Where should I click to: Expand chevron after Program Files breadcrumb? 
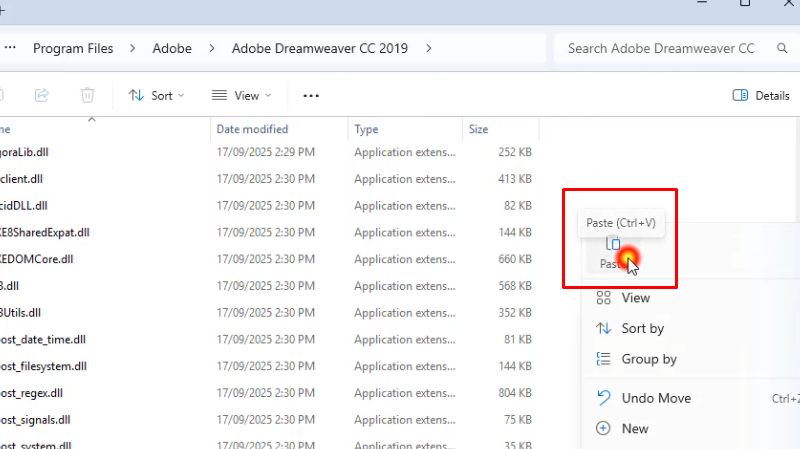(x=133, y=48)
